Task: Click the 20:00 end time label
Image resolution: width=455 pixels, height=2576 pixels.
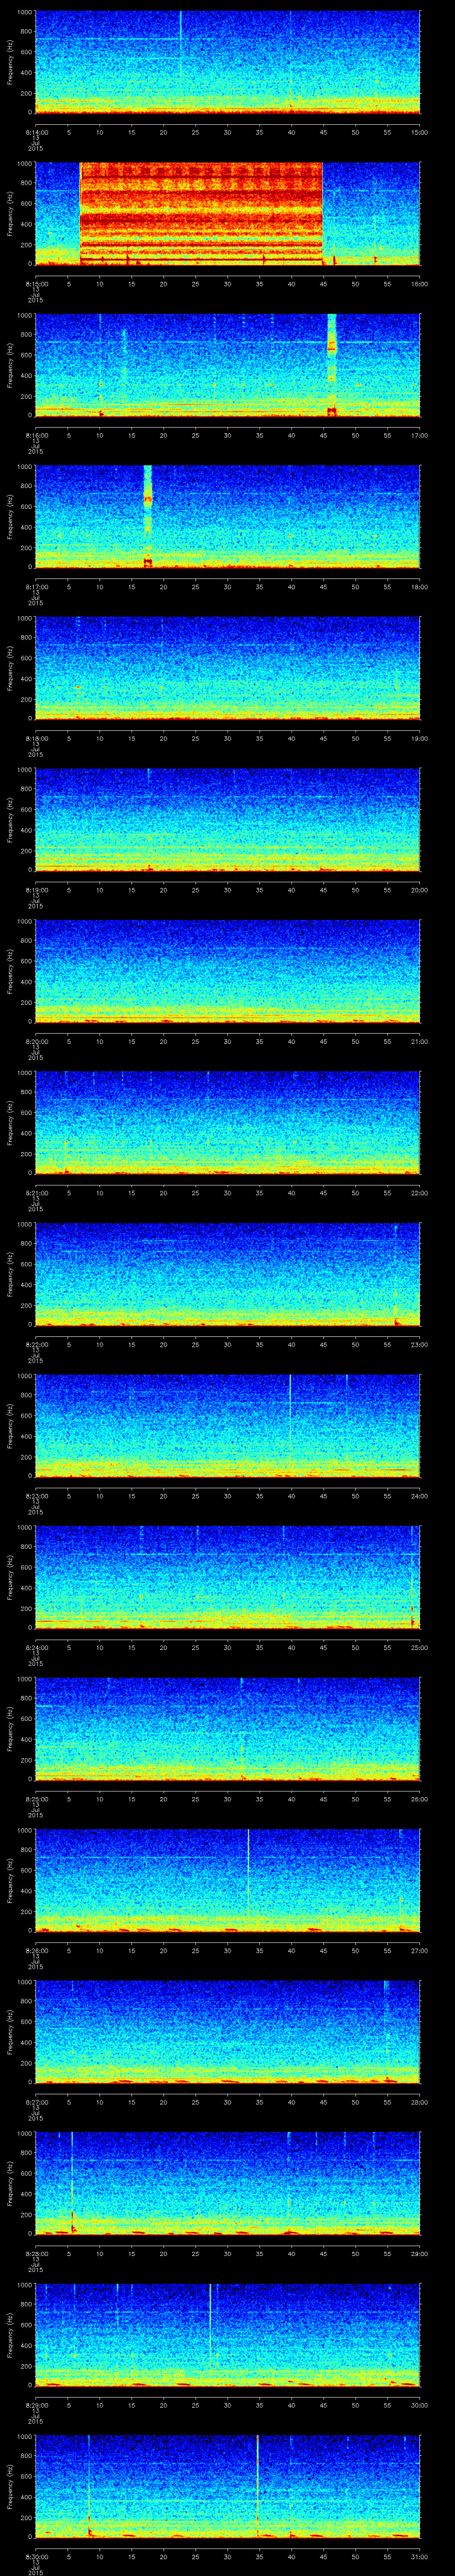Action: 420,890
